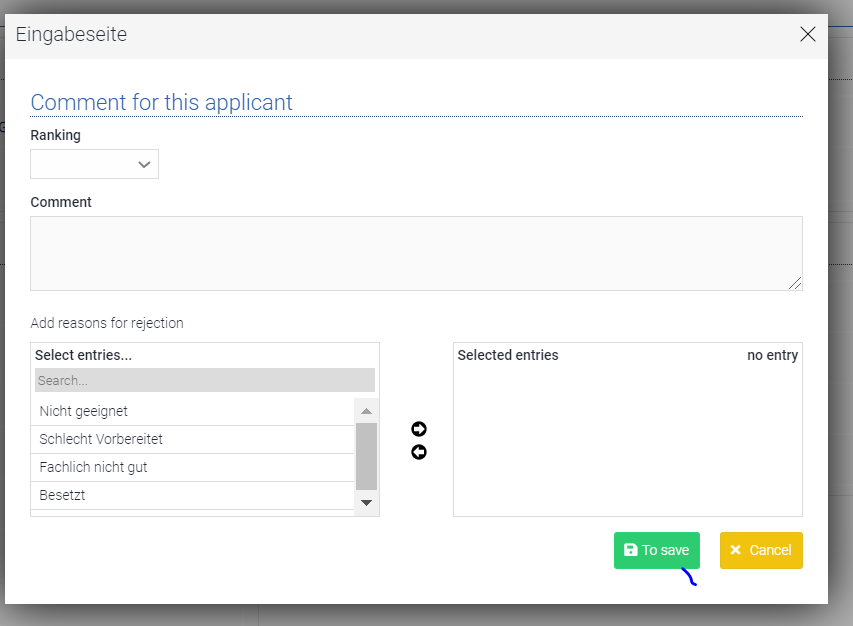The image size is (853, 626).
Task: Click the yellow Cancel button
Action: (x=761, y=550)
